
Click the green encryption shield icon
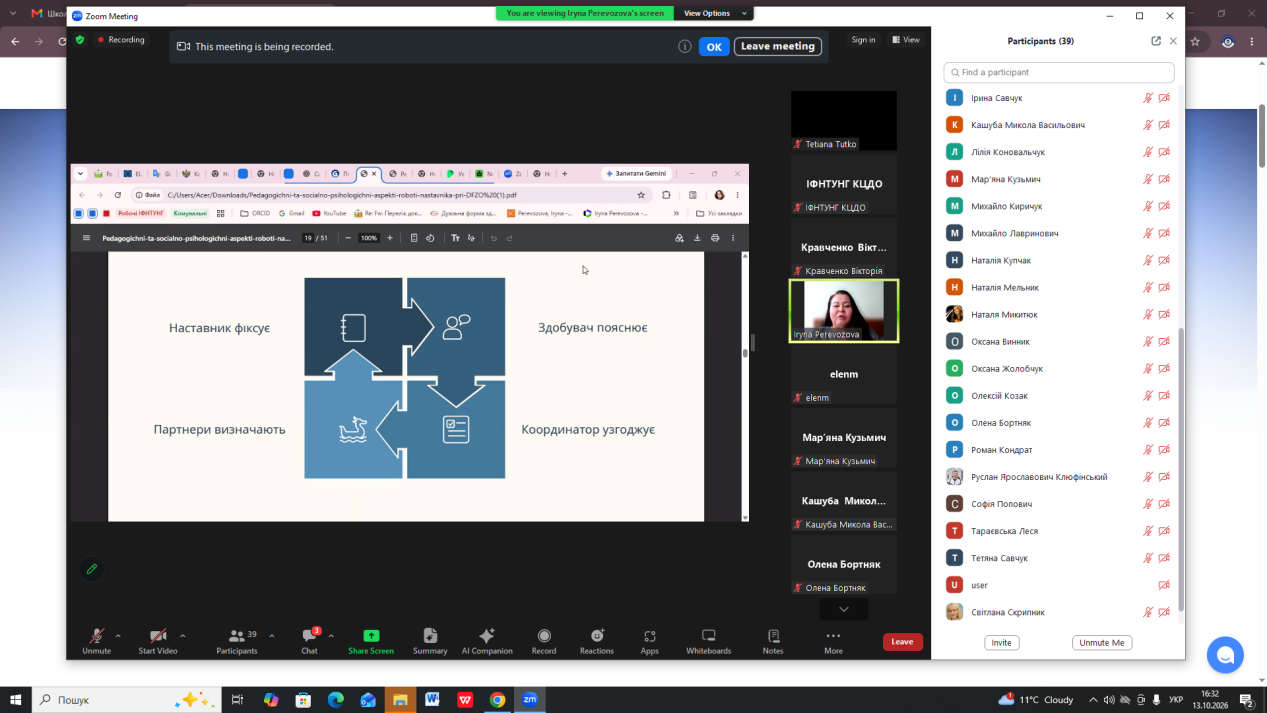tap(80, 40)
